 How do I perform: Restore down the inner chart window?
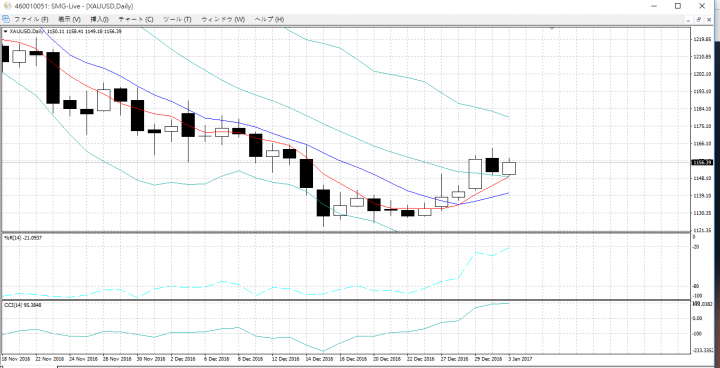click(698, 20)
